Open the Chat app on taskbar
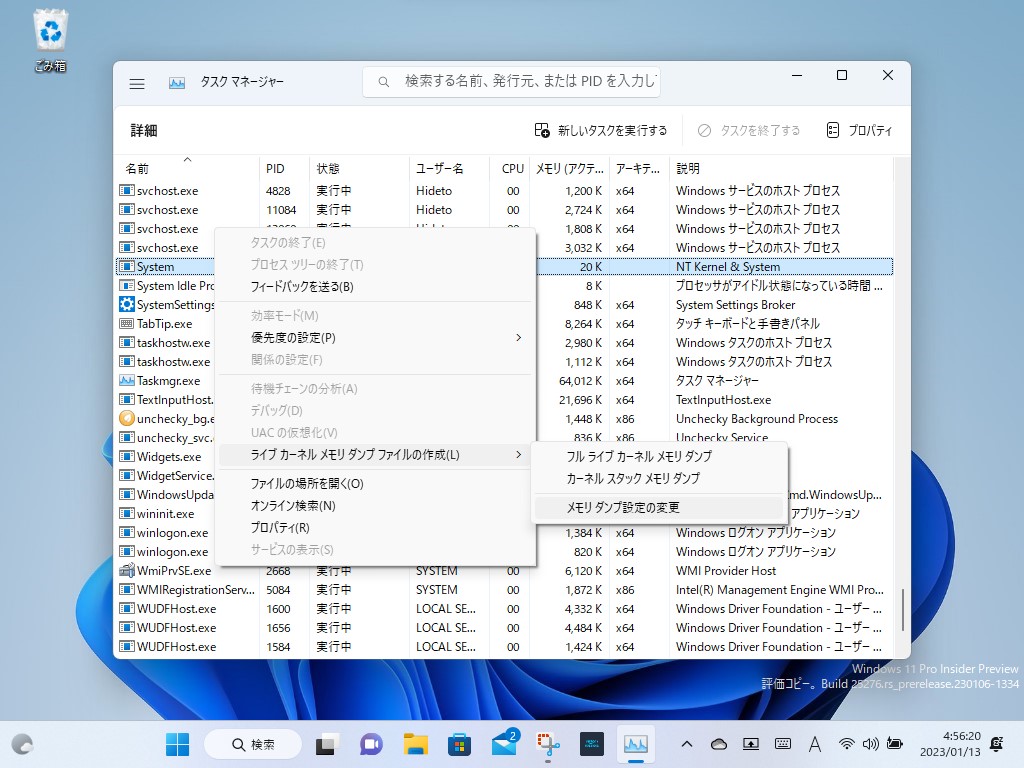1024x768 pixels. (371, 744)
